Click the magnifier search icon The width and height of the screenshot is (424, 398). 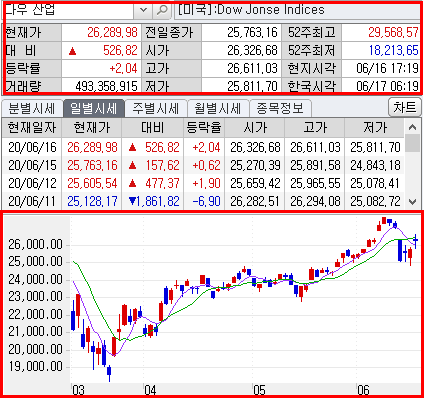162,11
